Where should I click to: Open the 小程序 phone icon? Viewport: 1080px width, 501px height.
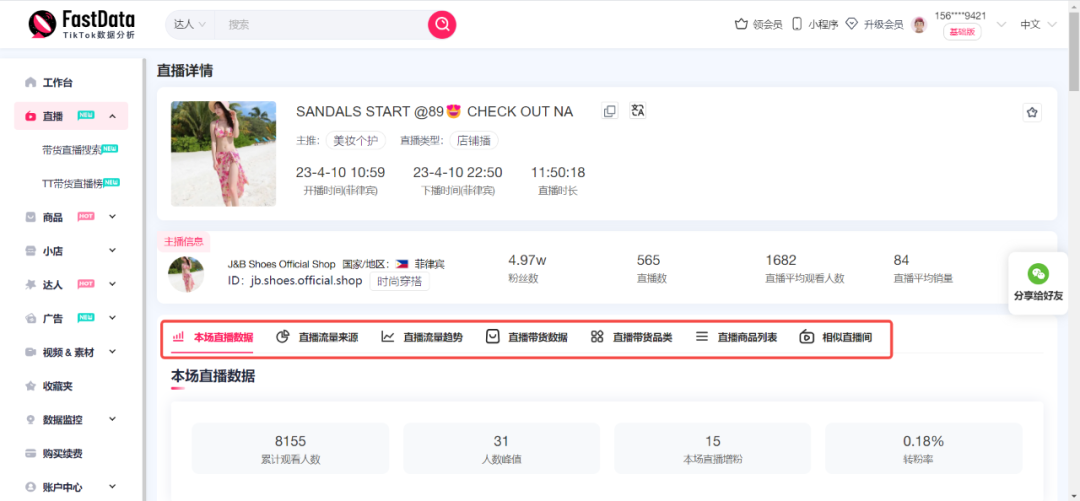pyautogui.click(x=797, y=25)
